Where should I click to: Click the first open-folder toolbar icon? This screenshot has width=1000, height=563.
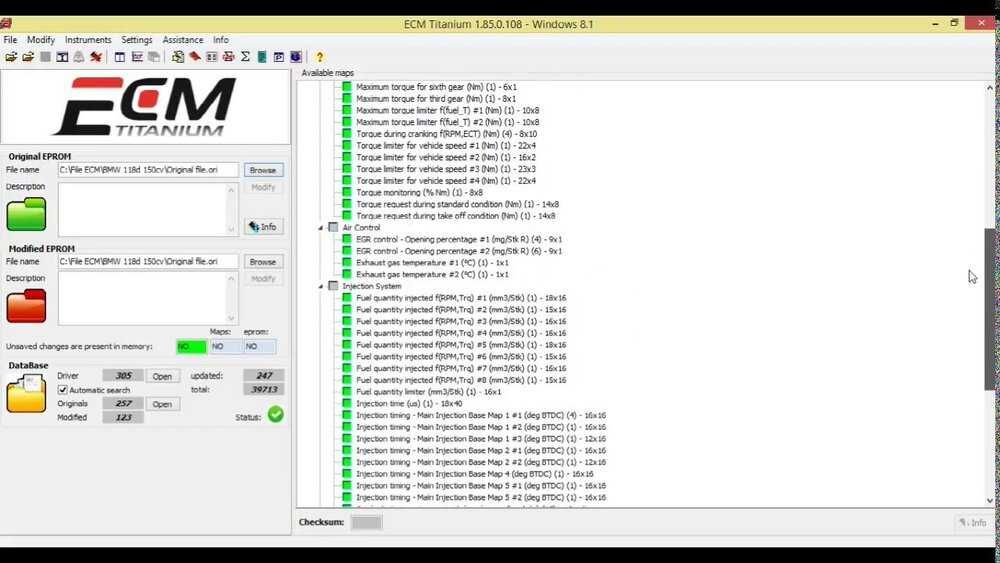[x=11, y=57]
